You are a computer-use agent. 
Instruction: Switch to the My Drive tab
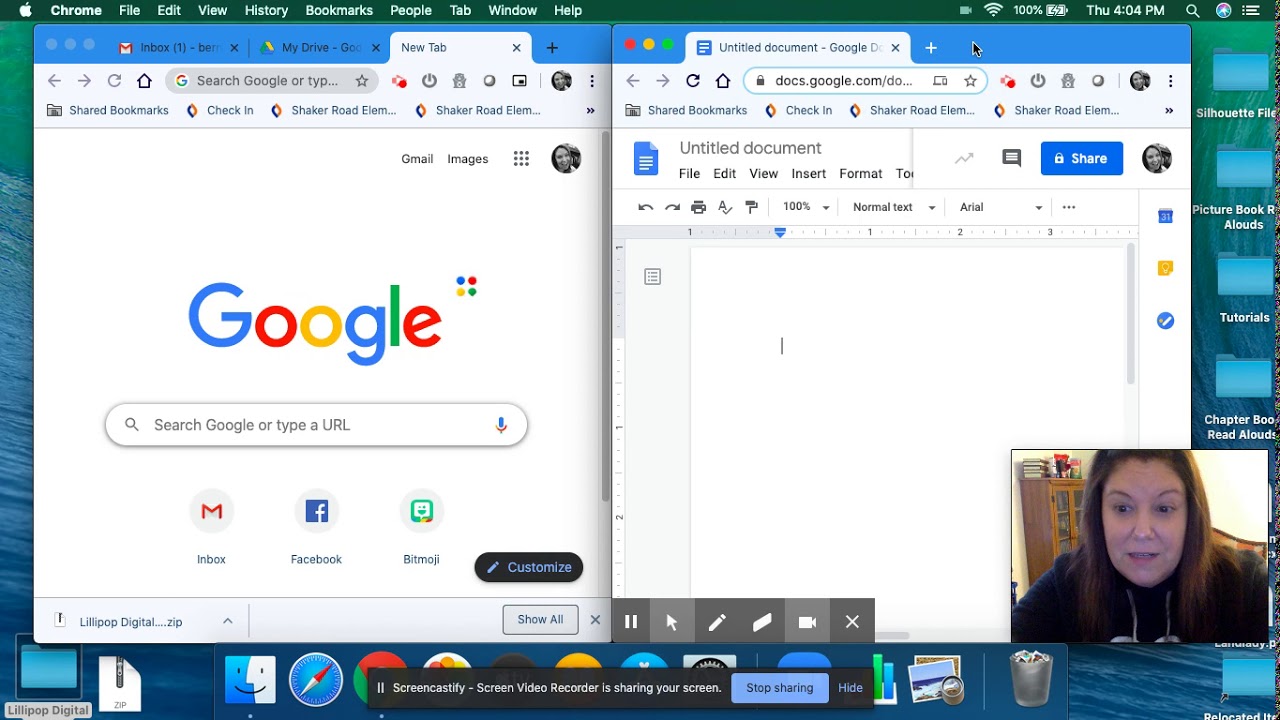320,47
